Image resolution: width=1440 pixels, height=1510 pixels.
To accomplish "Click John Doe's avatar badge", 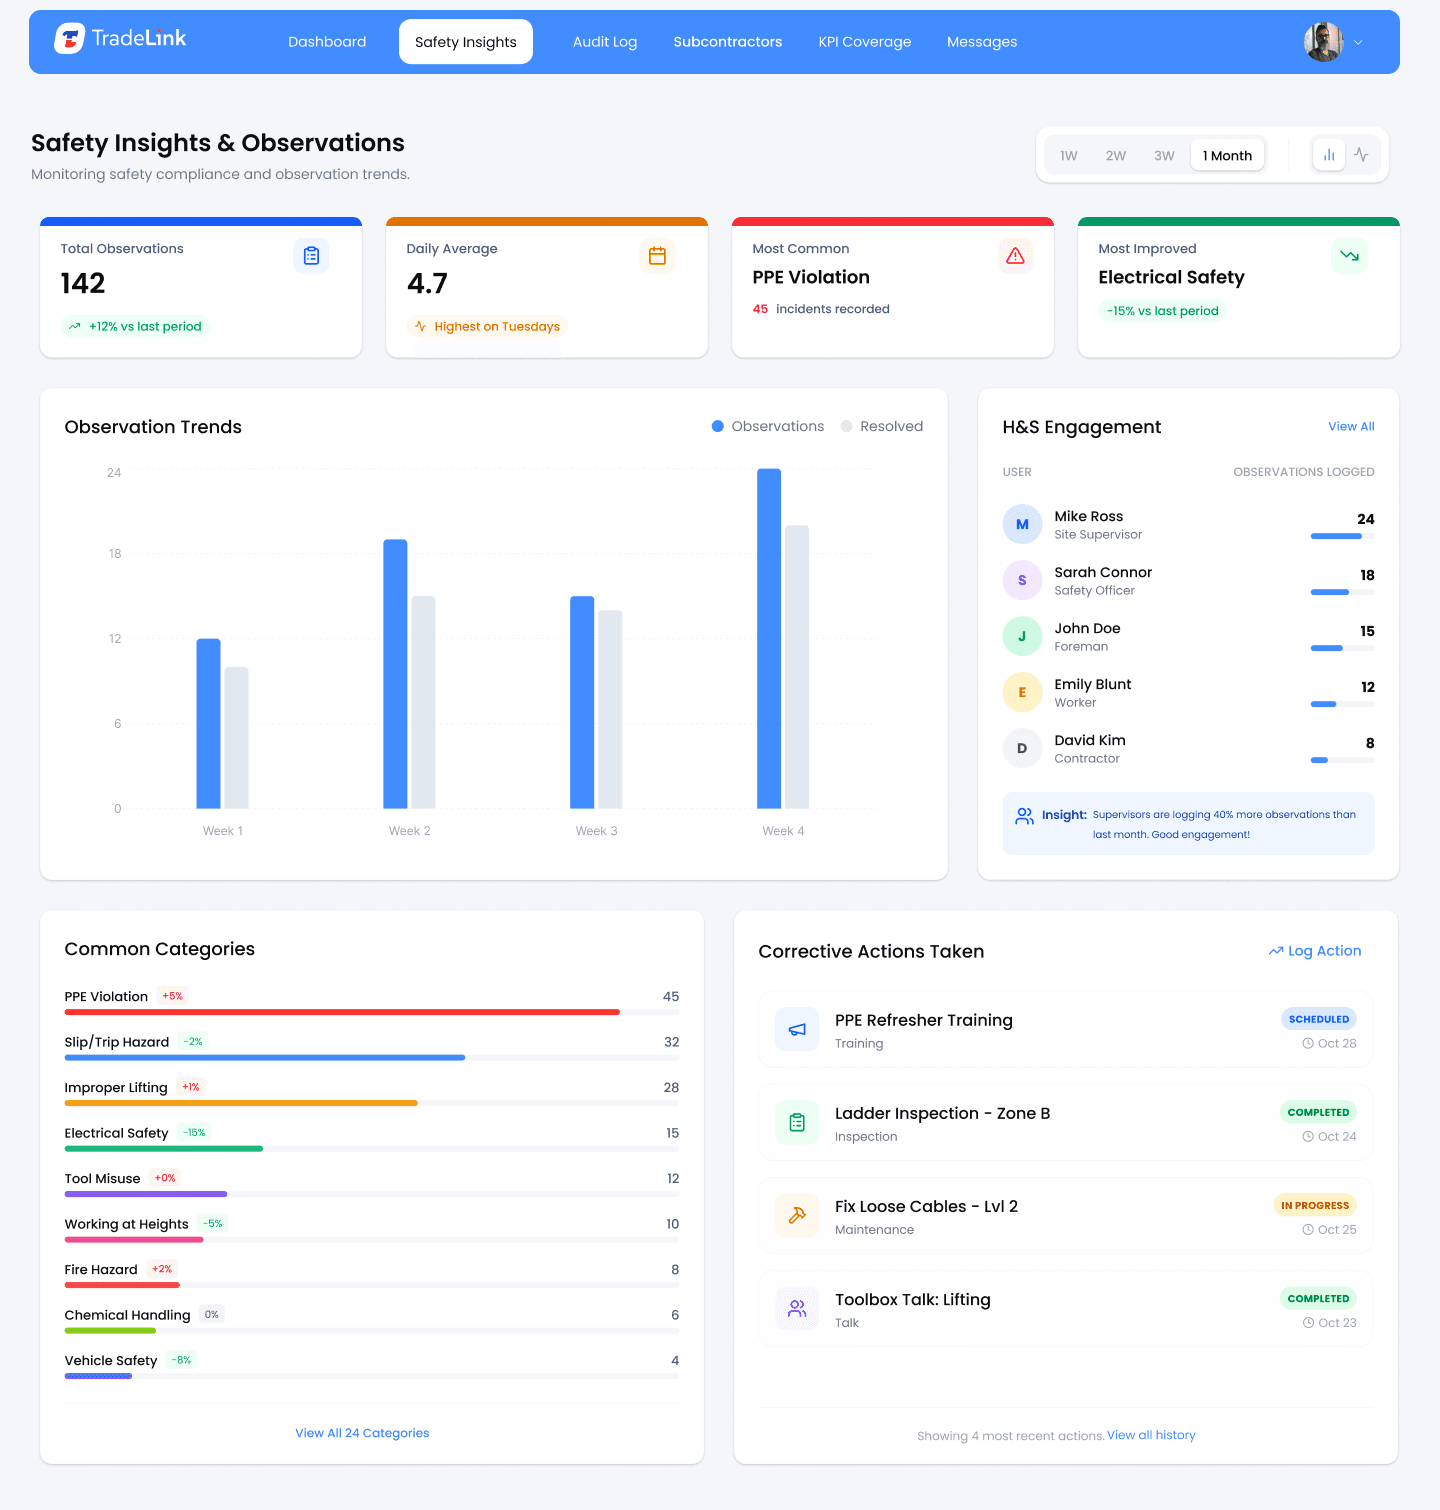I will pyautogui.click(x=1022, y=636).
